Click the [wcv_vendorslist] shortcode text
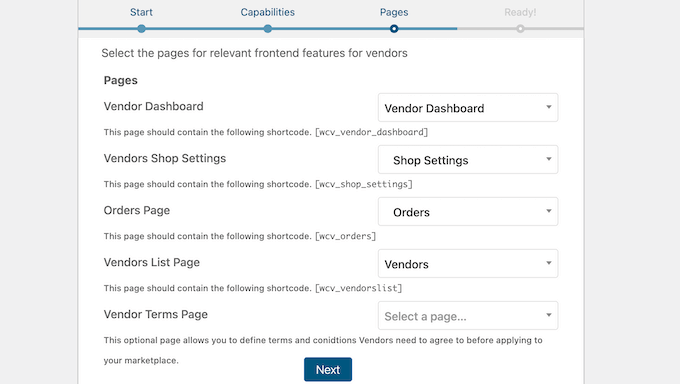 [x=359, y=288]
